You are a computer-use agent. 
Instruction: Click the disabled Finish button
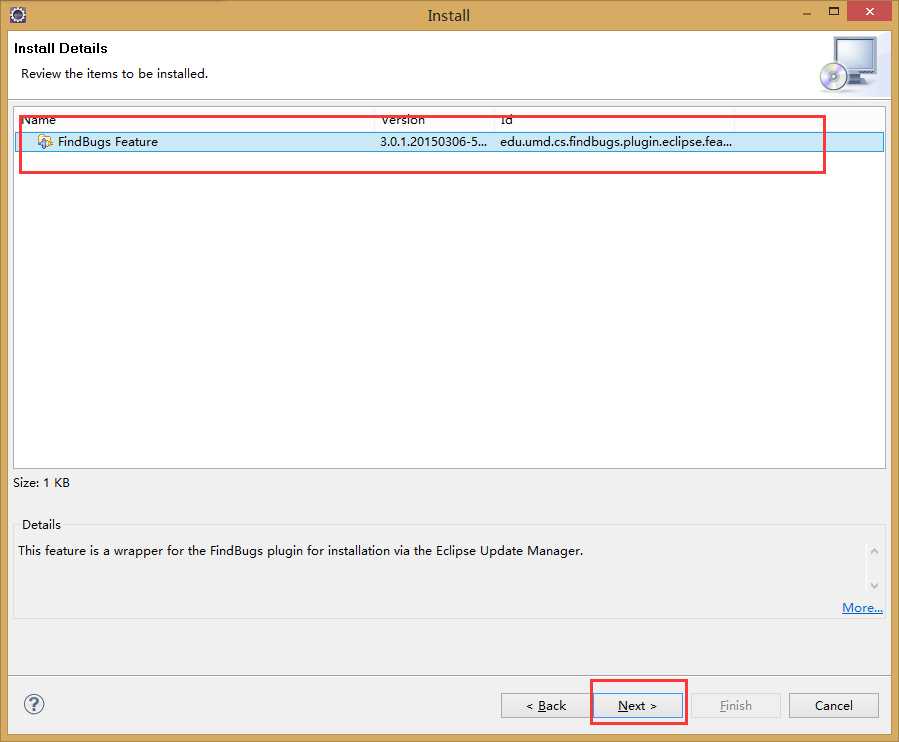tap(736, 705)
